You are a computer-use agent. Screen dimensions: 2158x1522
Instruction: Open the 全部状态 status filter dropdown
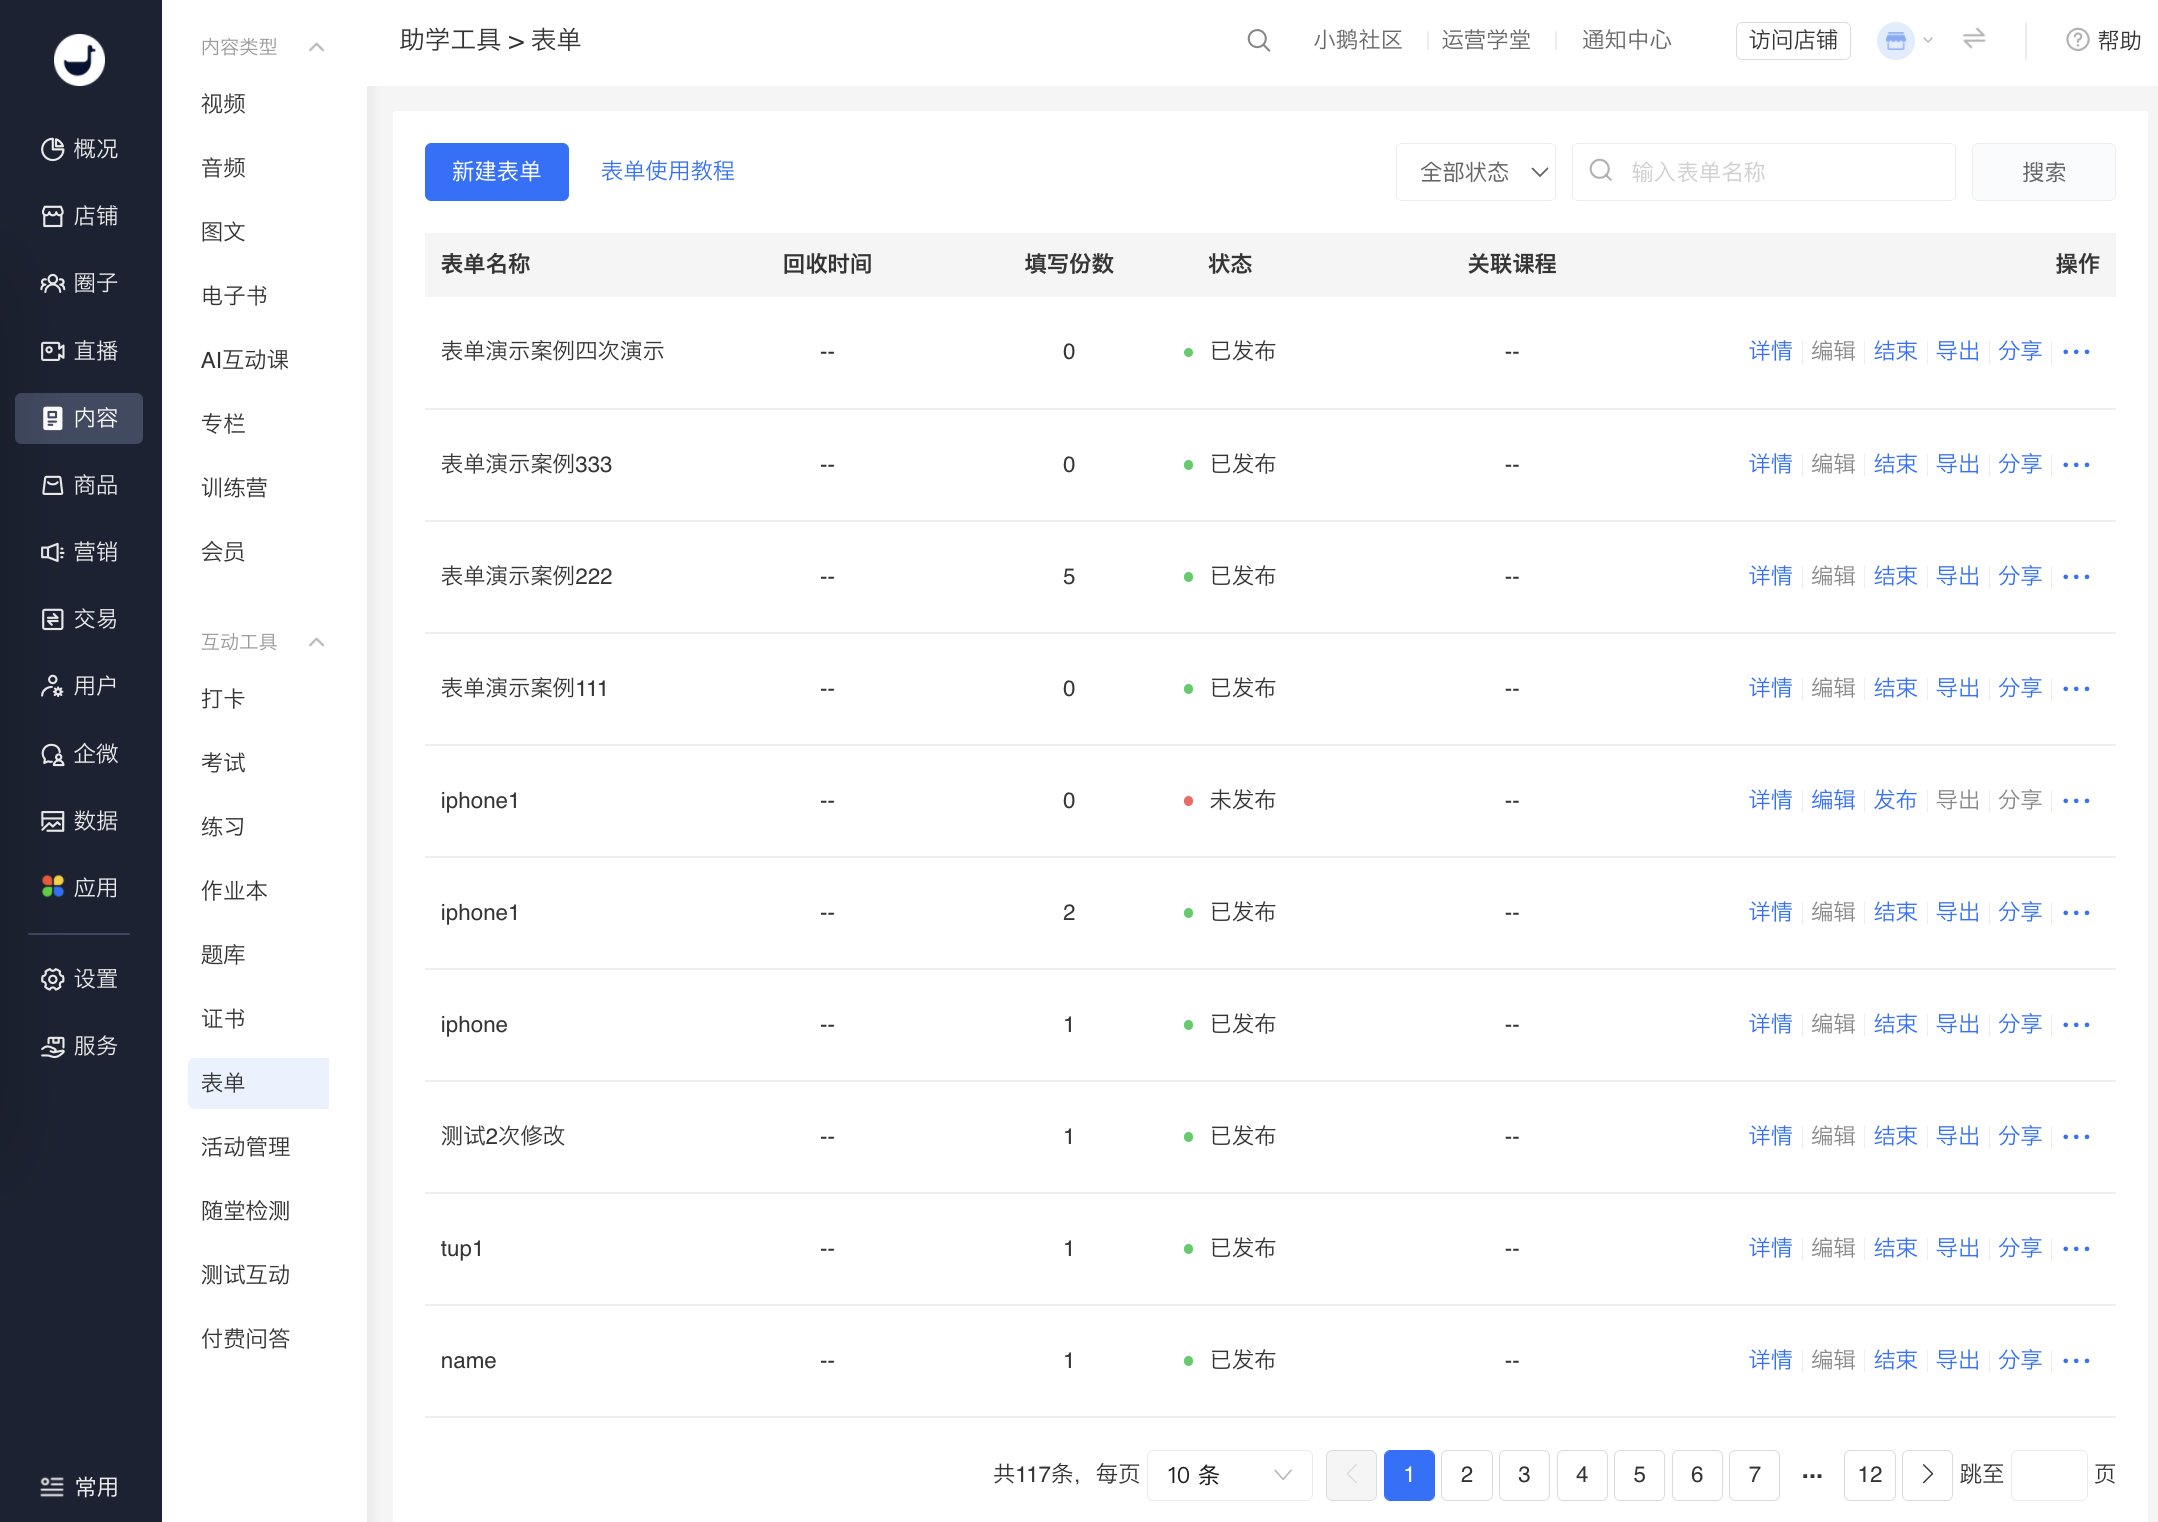coord(1475,172)
